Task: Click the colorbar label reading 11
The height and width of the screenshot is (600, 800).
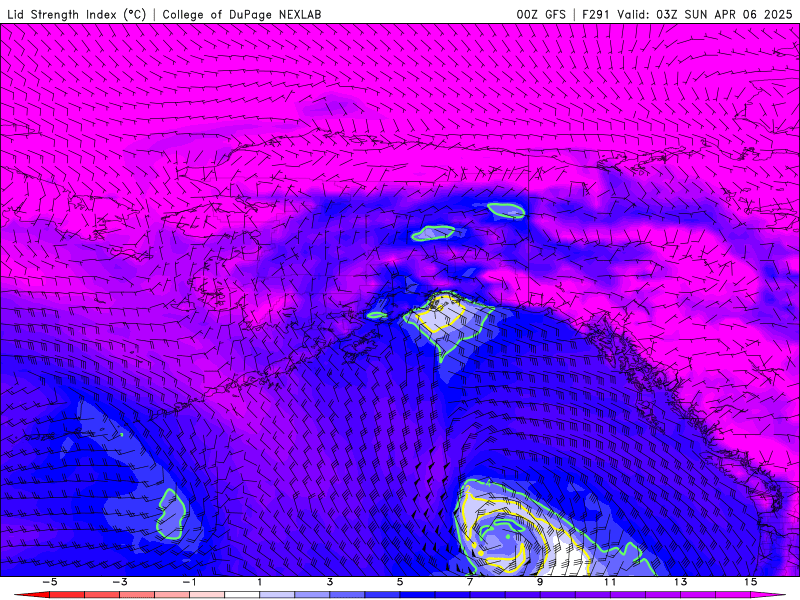Action: [x=610, y=582]
